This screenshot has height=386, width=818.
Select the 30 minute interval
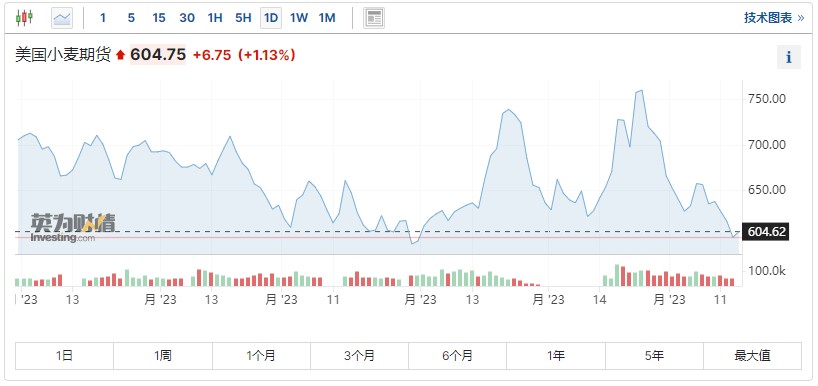pos(187,18)
